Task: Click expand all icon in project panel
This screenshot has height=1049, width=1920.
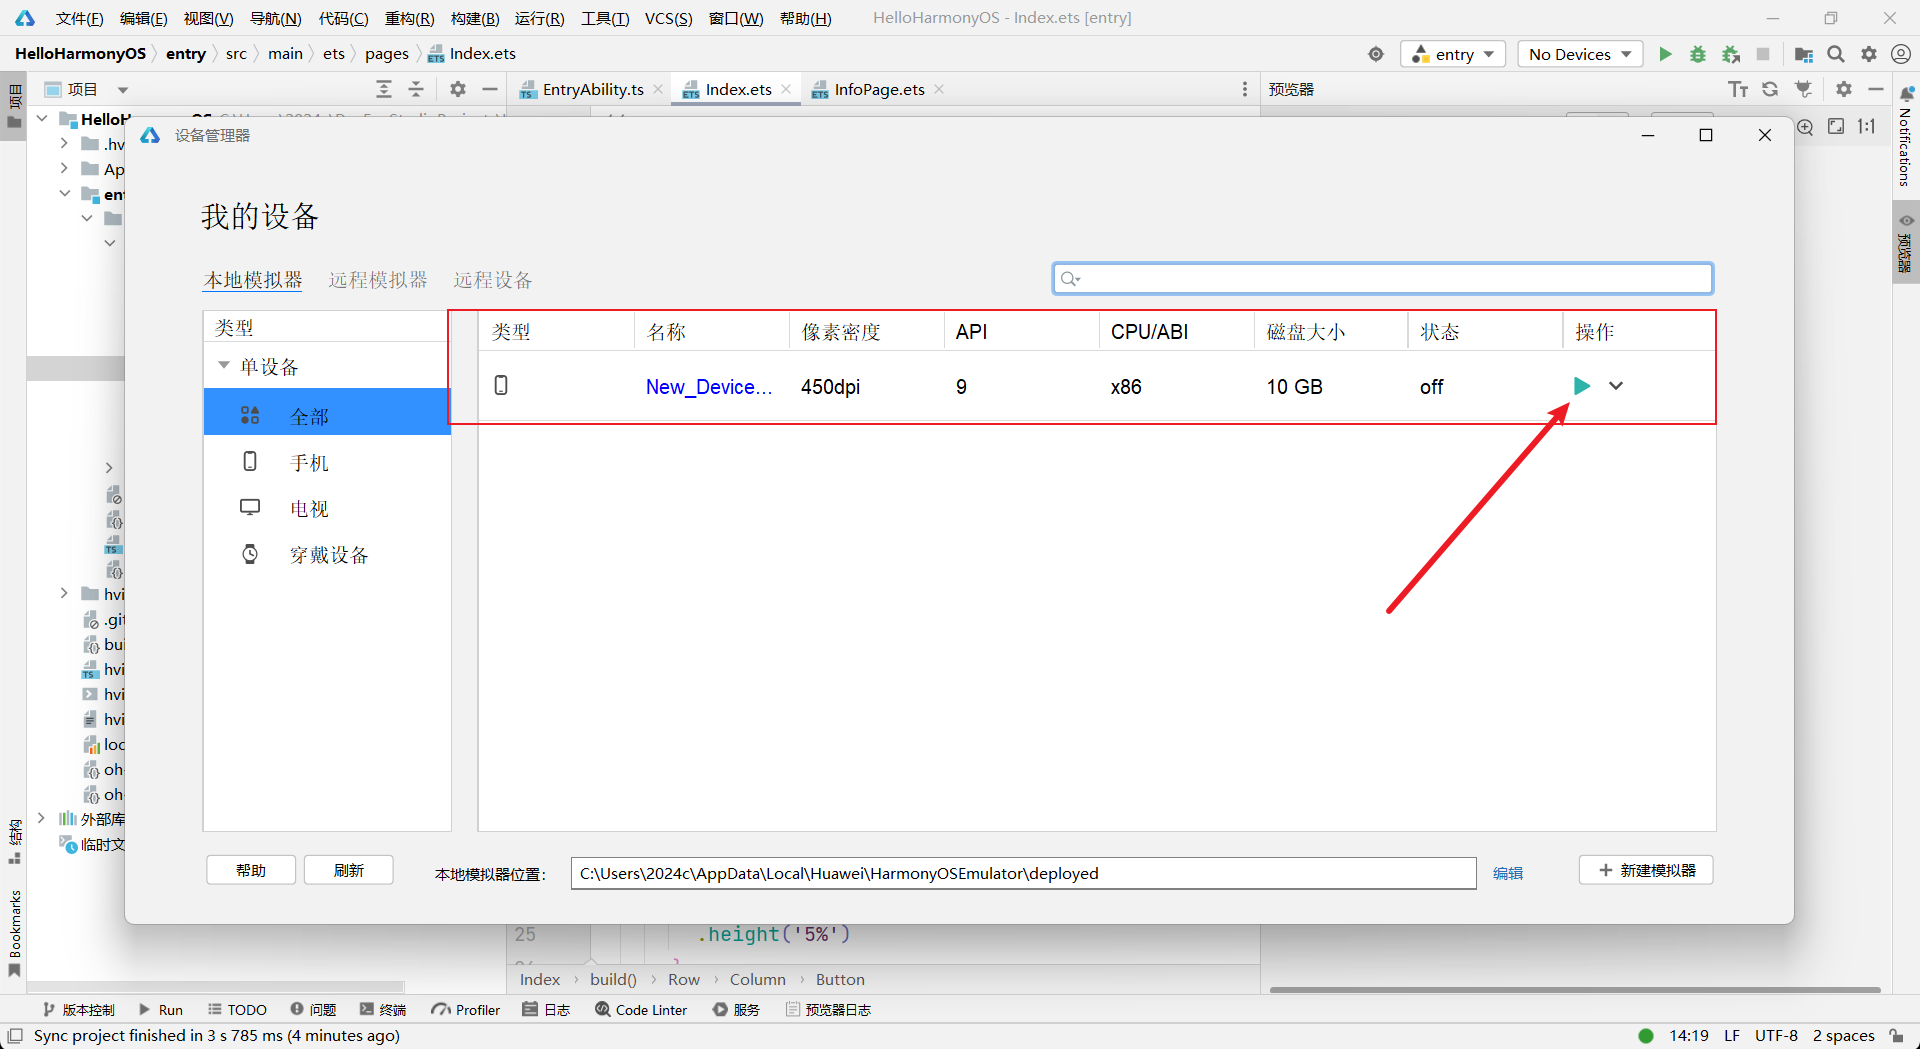Action: tap(384, 89)
